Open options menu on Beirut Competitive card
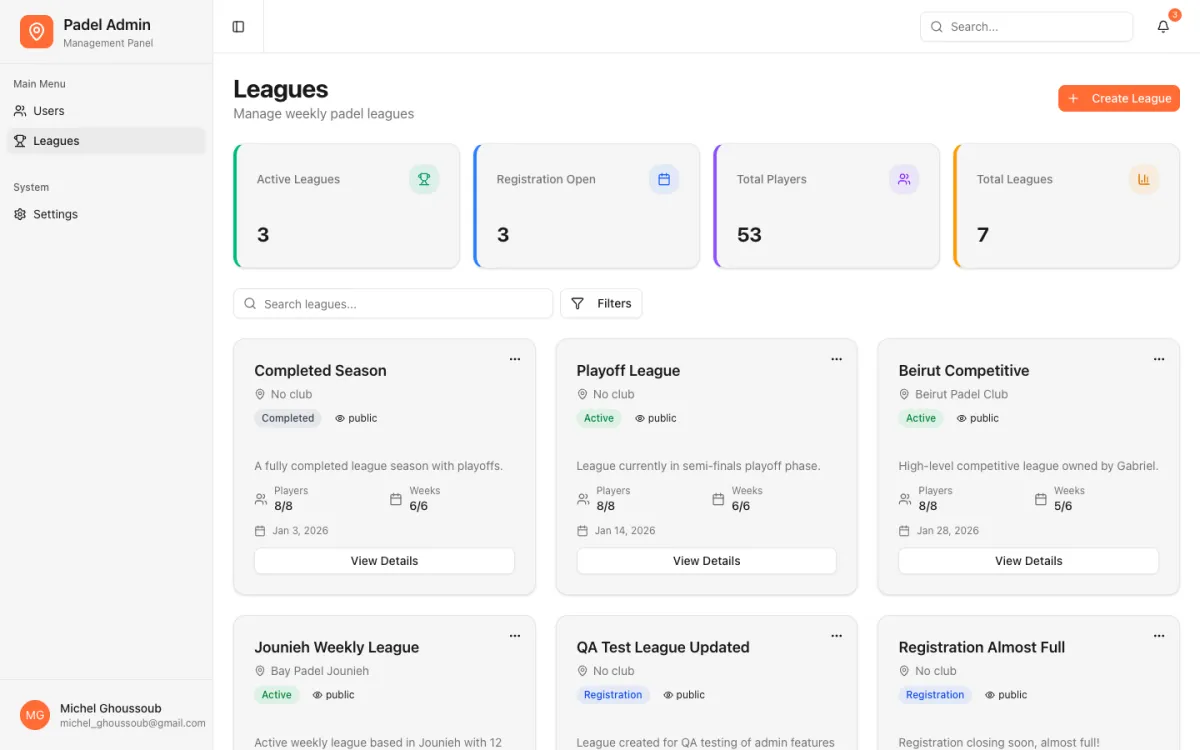1200x750 pixels. click(1159, 359)
